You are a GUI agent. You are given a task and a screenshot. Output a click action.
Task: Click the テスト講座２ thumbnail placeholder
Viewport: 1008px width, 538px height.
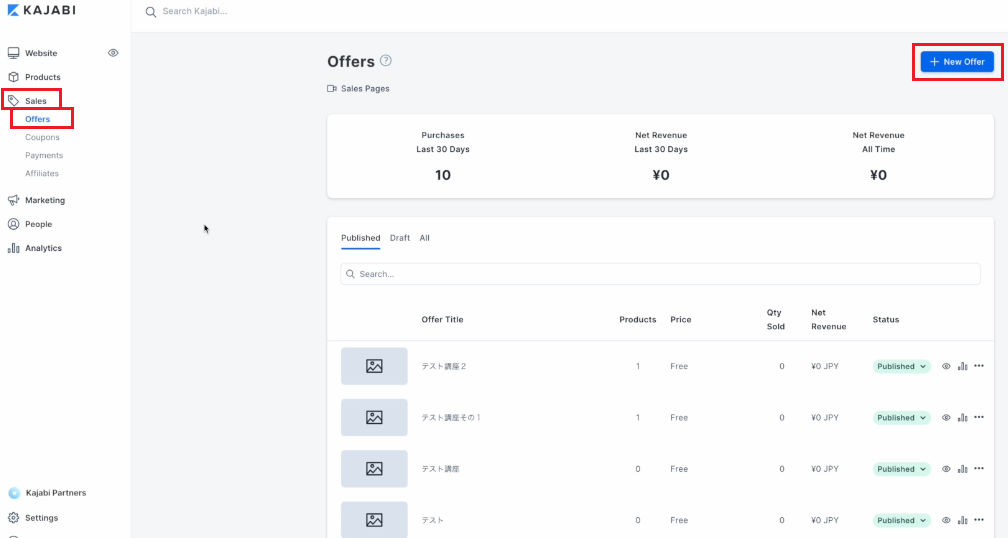click(x=374, y=366)
